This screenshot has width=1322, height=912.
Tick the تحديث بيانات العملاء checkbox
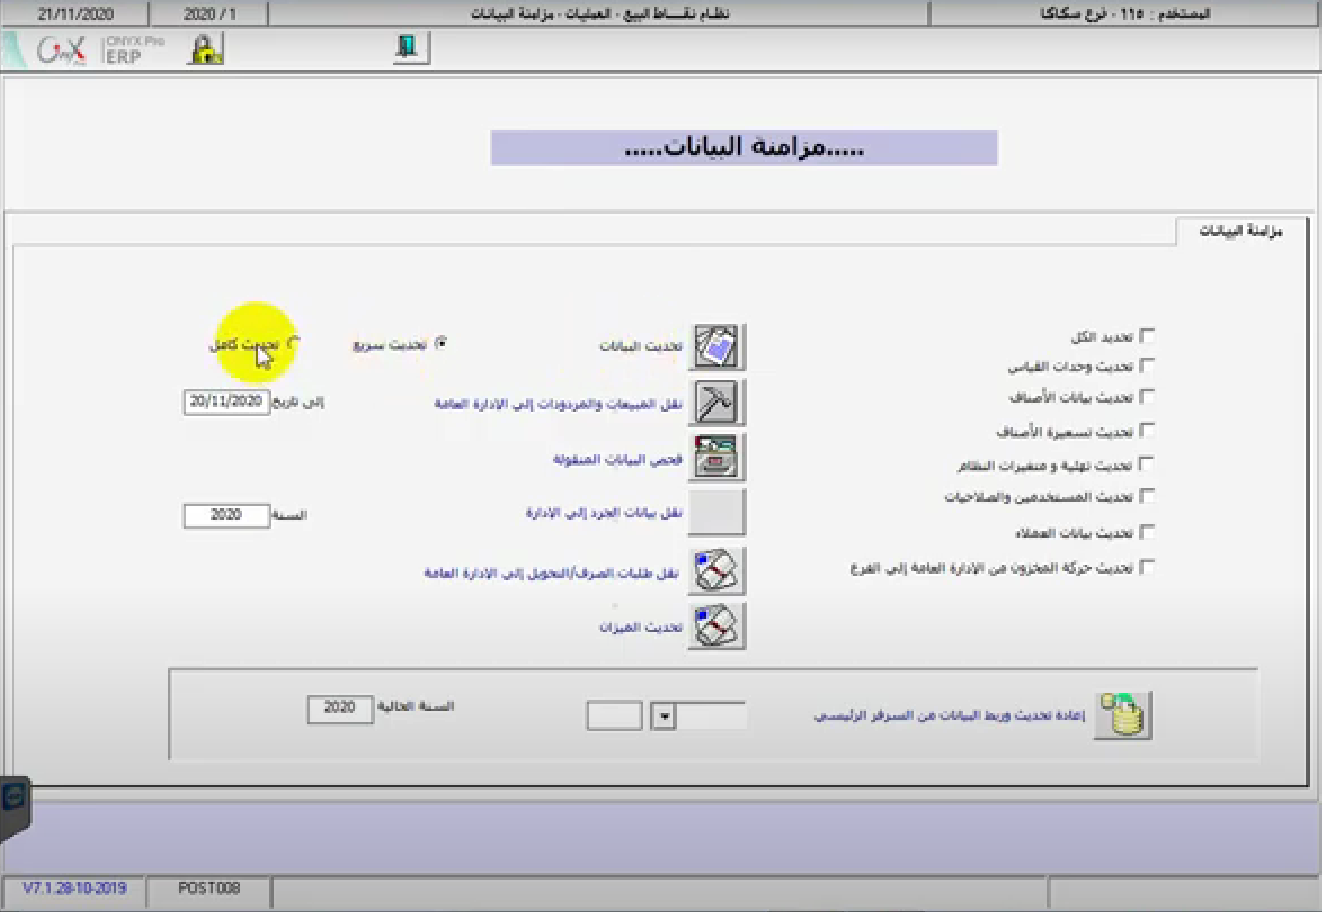point(1147,532)
